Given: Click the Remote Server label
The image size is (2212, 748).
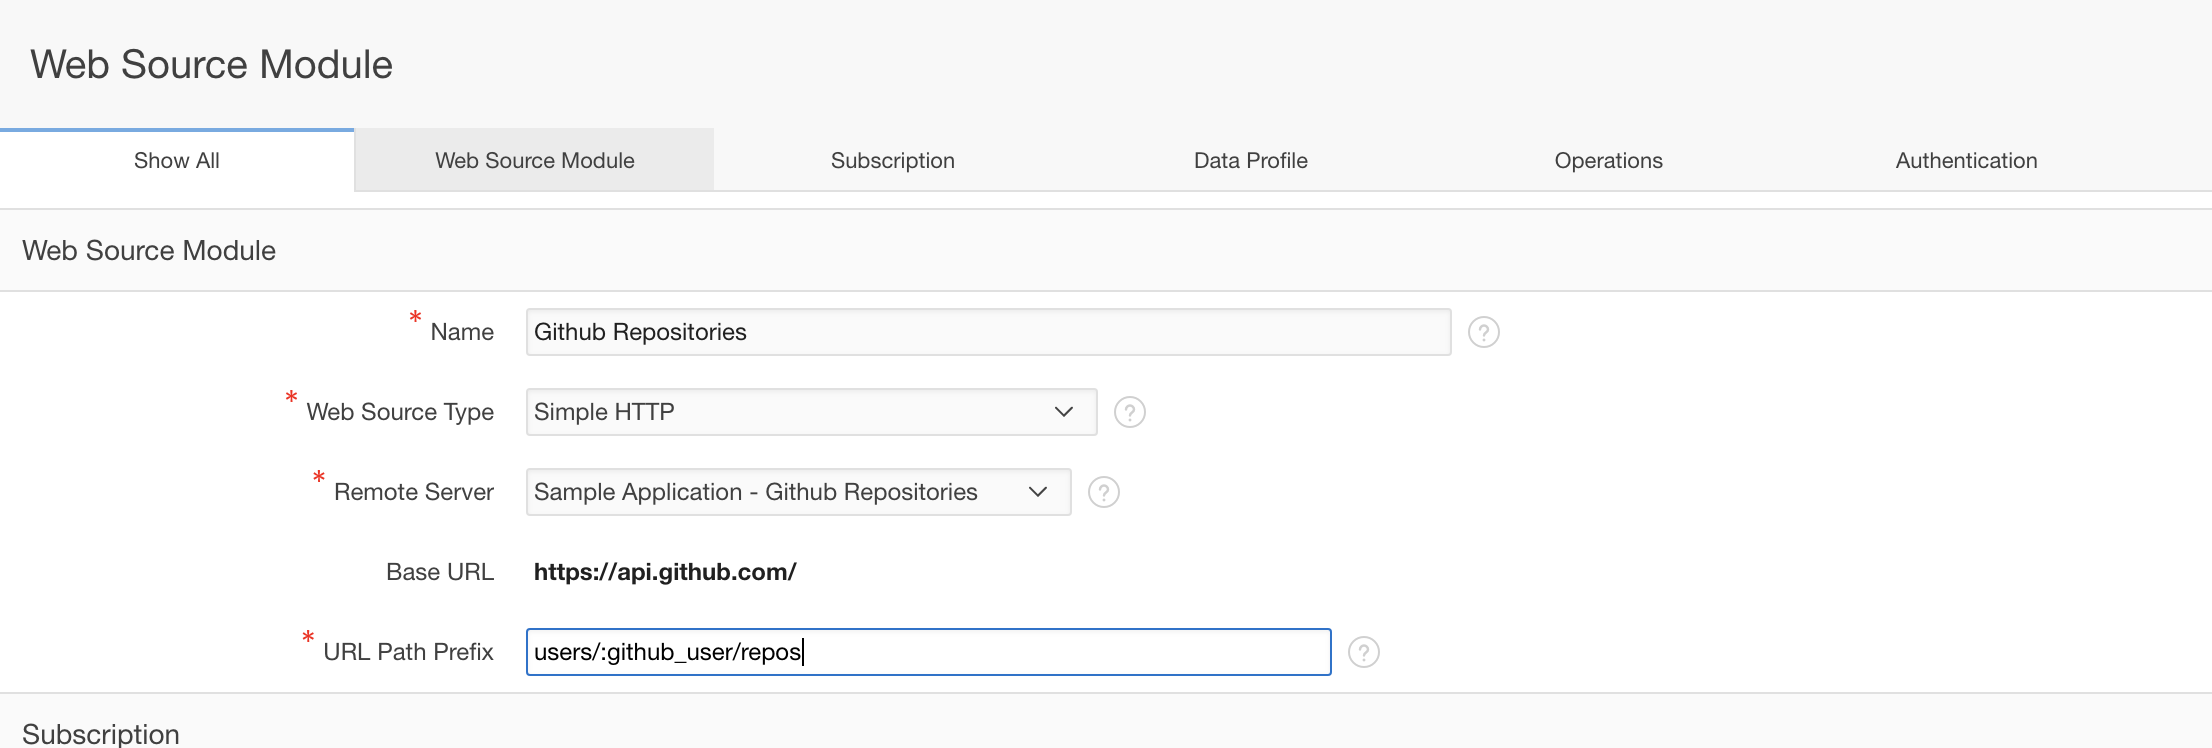Looking at the screenshot, I should pyautogui.click(x=414, y=492).
